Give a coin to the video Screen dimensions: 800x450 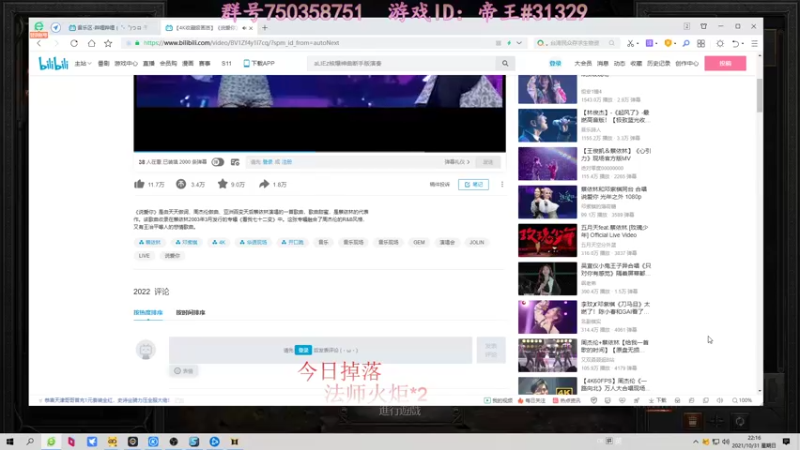point(181,184)
